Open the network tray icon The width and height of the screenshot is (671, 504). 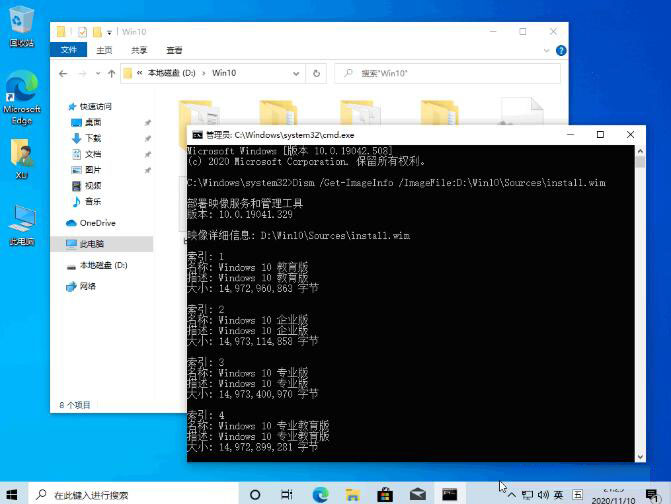(x=527, y=495)
